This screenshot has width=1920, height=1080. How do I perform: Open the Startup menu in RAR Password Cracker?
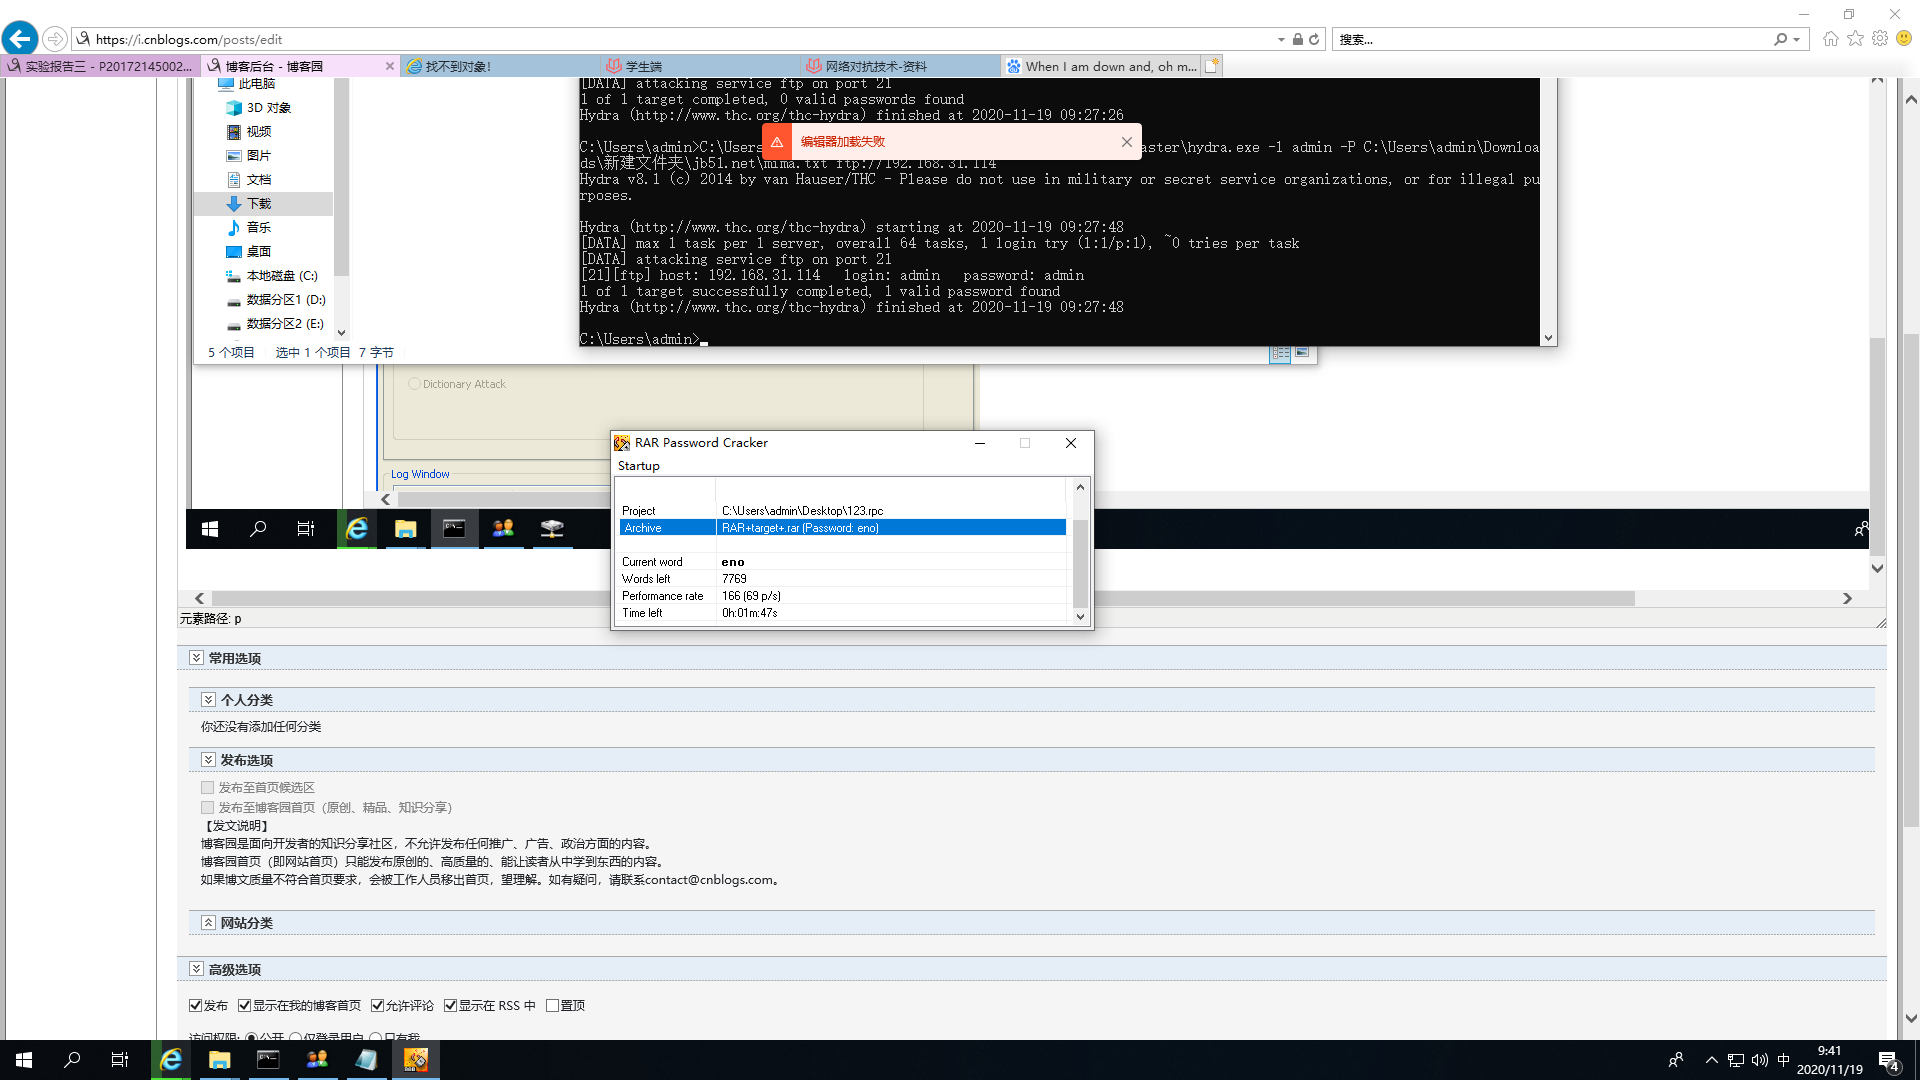tap(638, 466)
